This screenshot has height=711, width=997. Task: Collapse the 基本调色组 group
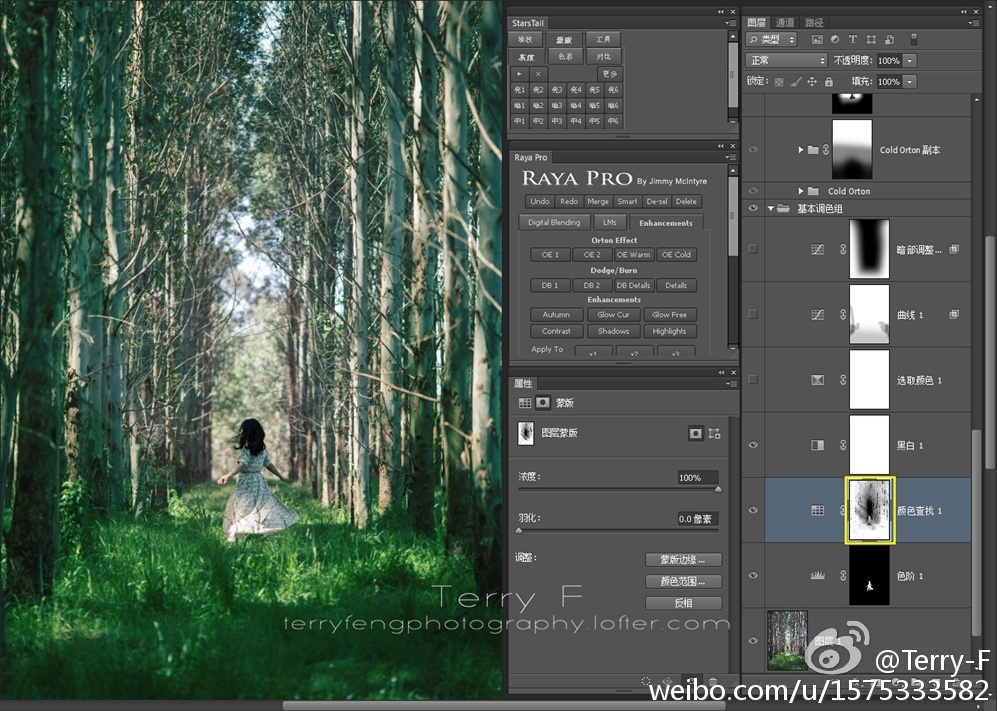click(771, 208)
